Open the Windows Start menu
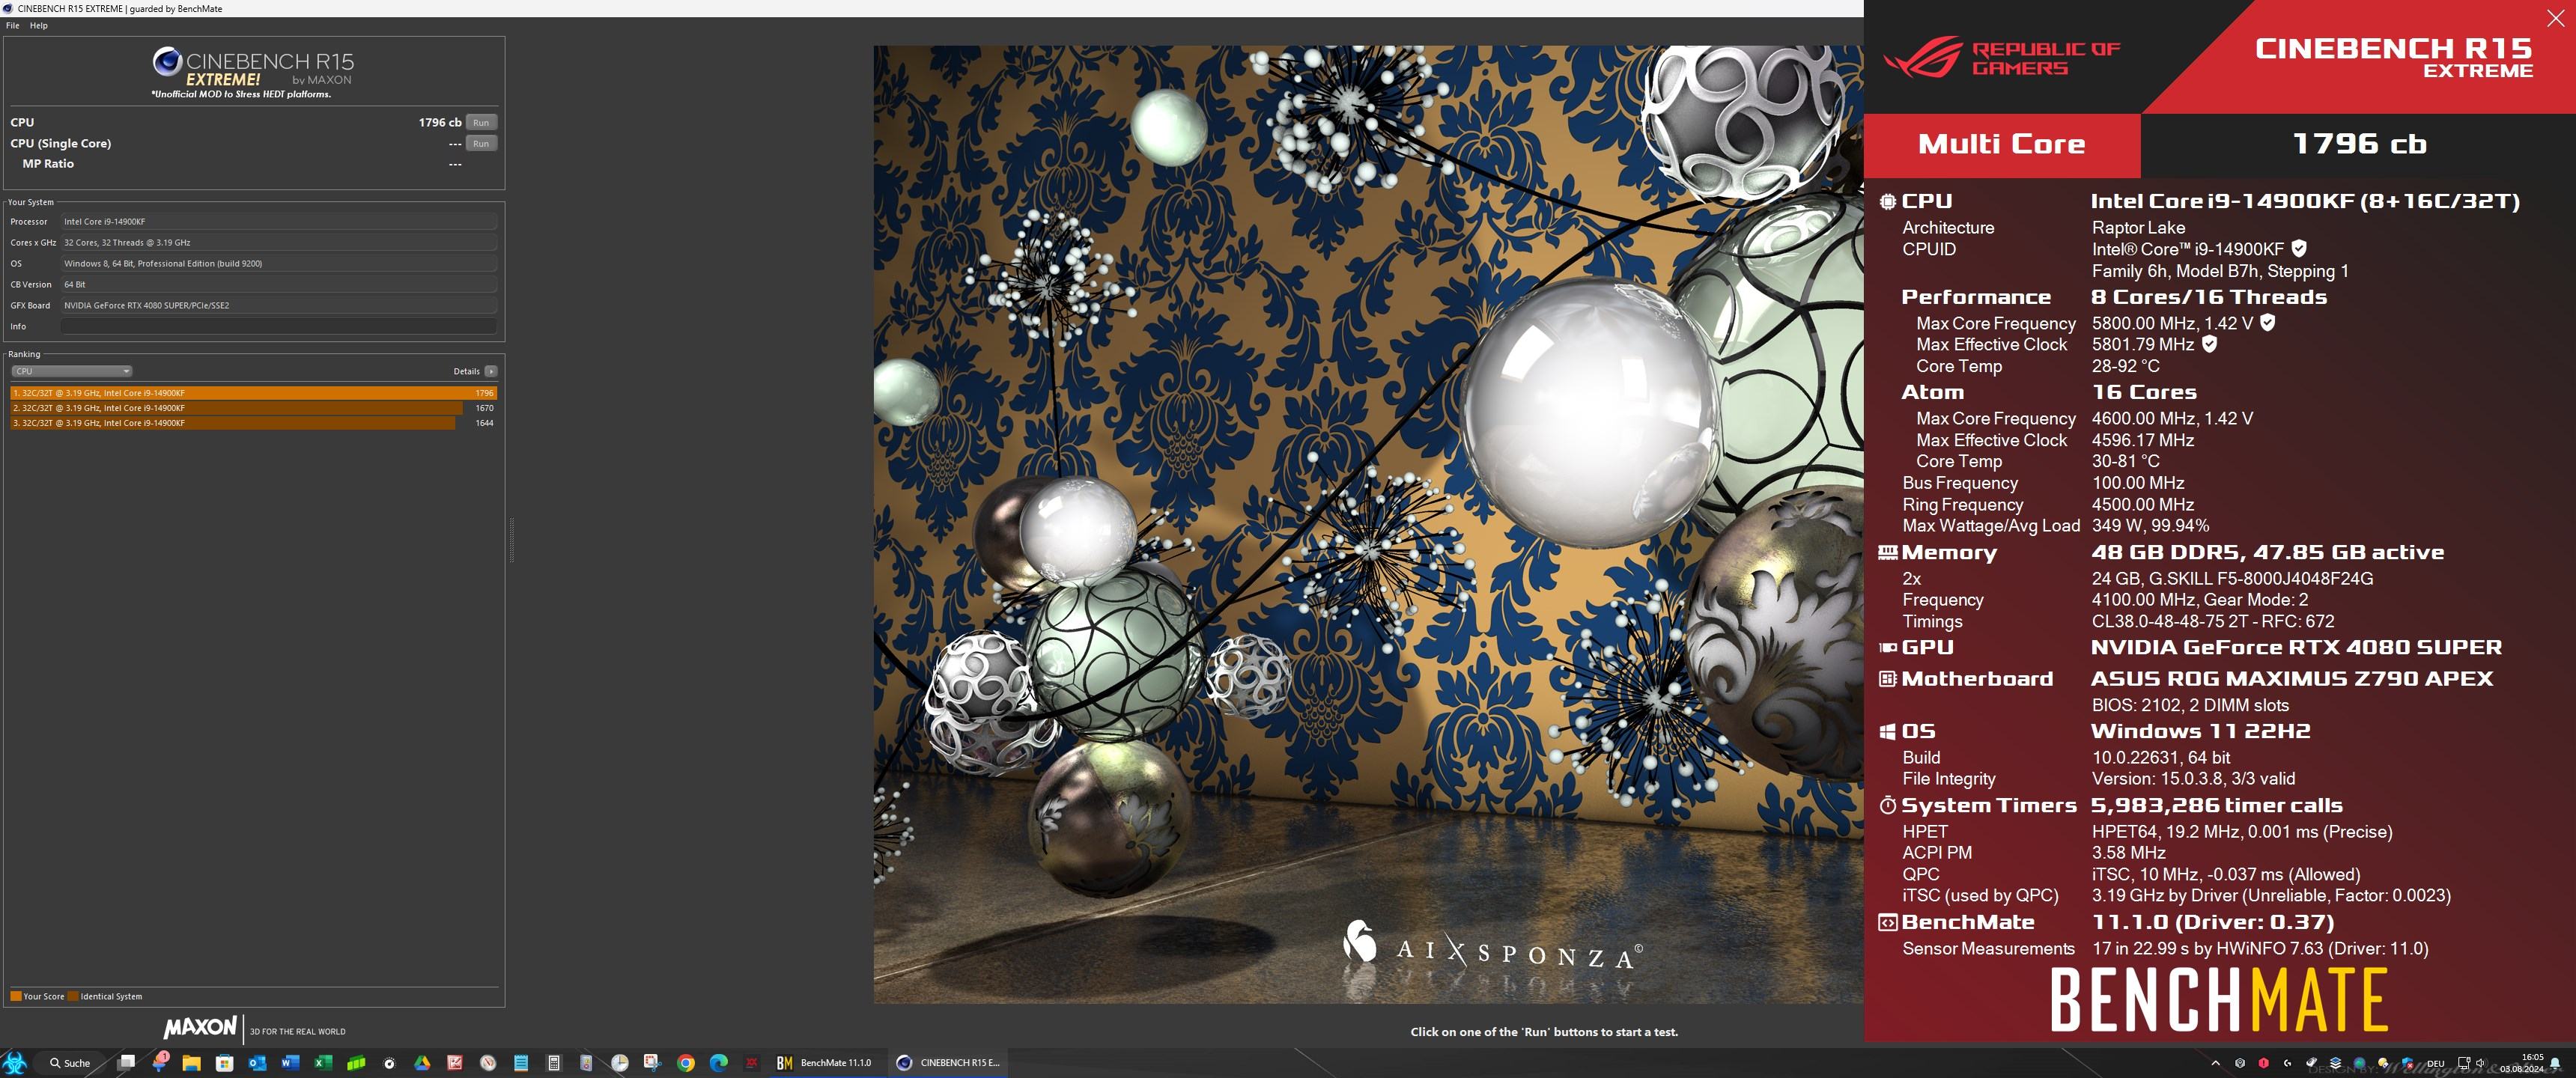The height and width of the screenshot is (1078, 2576). click(x=14, y=1063)
